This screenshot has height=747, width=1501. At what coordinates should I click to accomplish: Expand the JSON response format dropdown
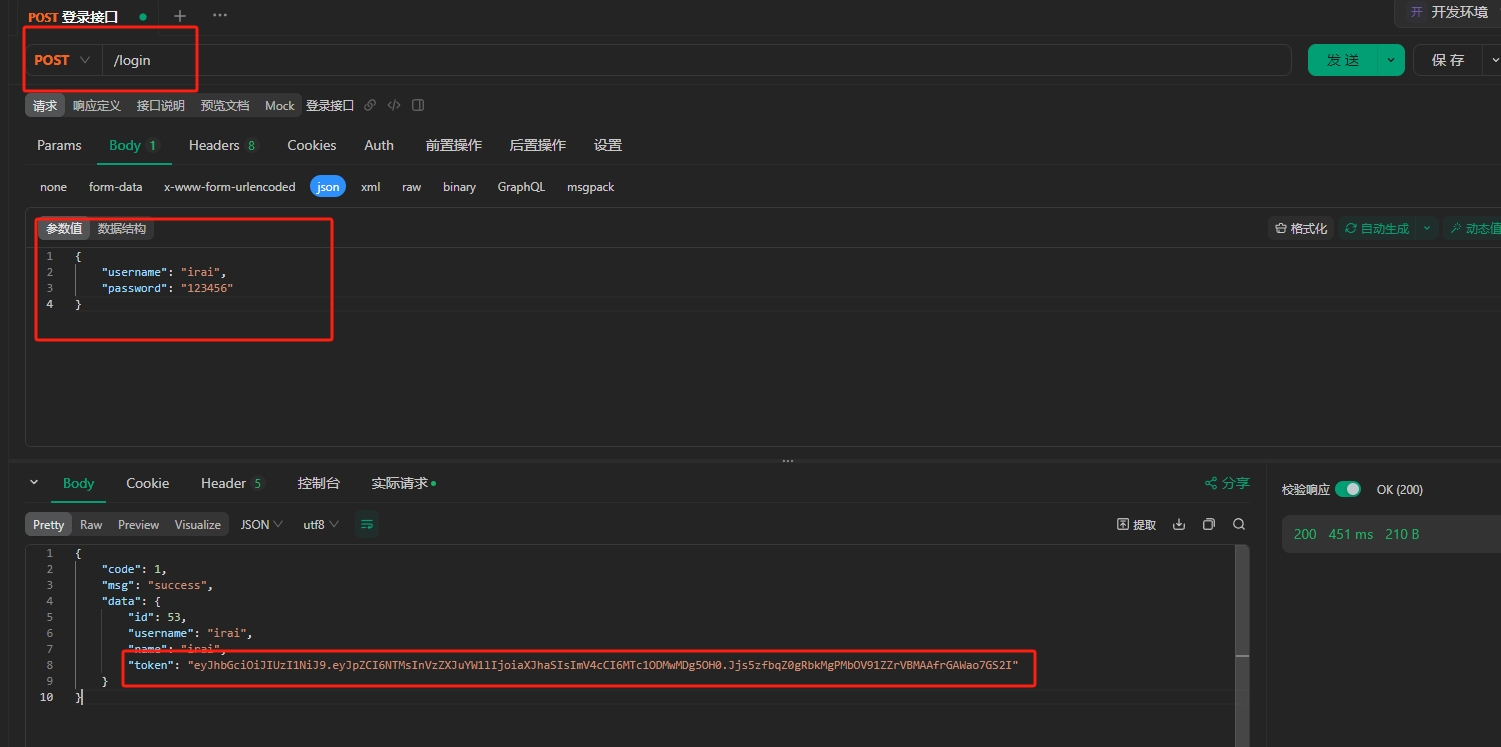pyautogui.click(x=262, y=524)
